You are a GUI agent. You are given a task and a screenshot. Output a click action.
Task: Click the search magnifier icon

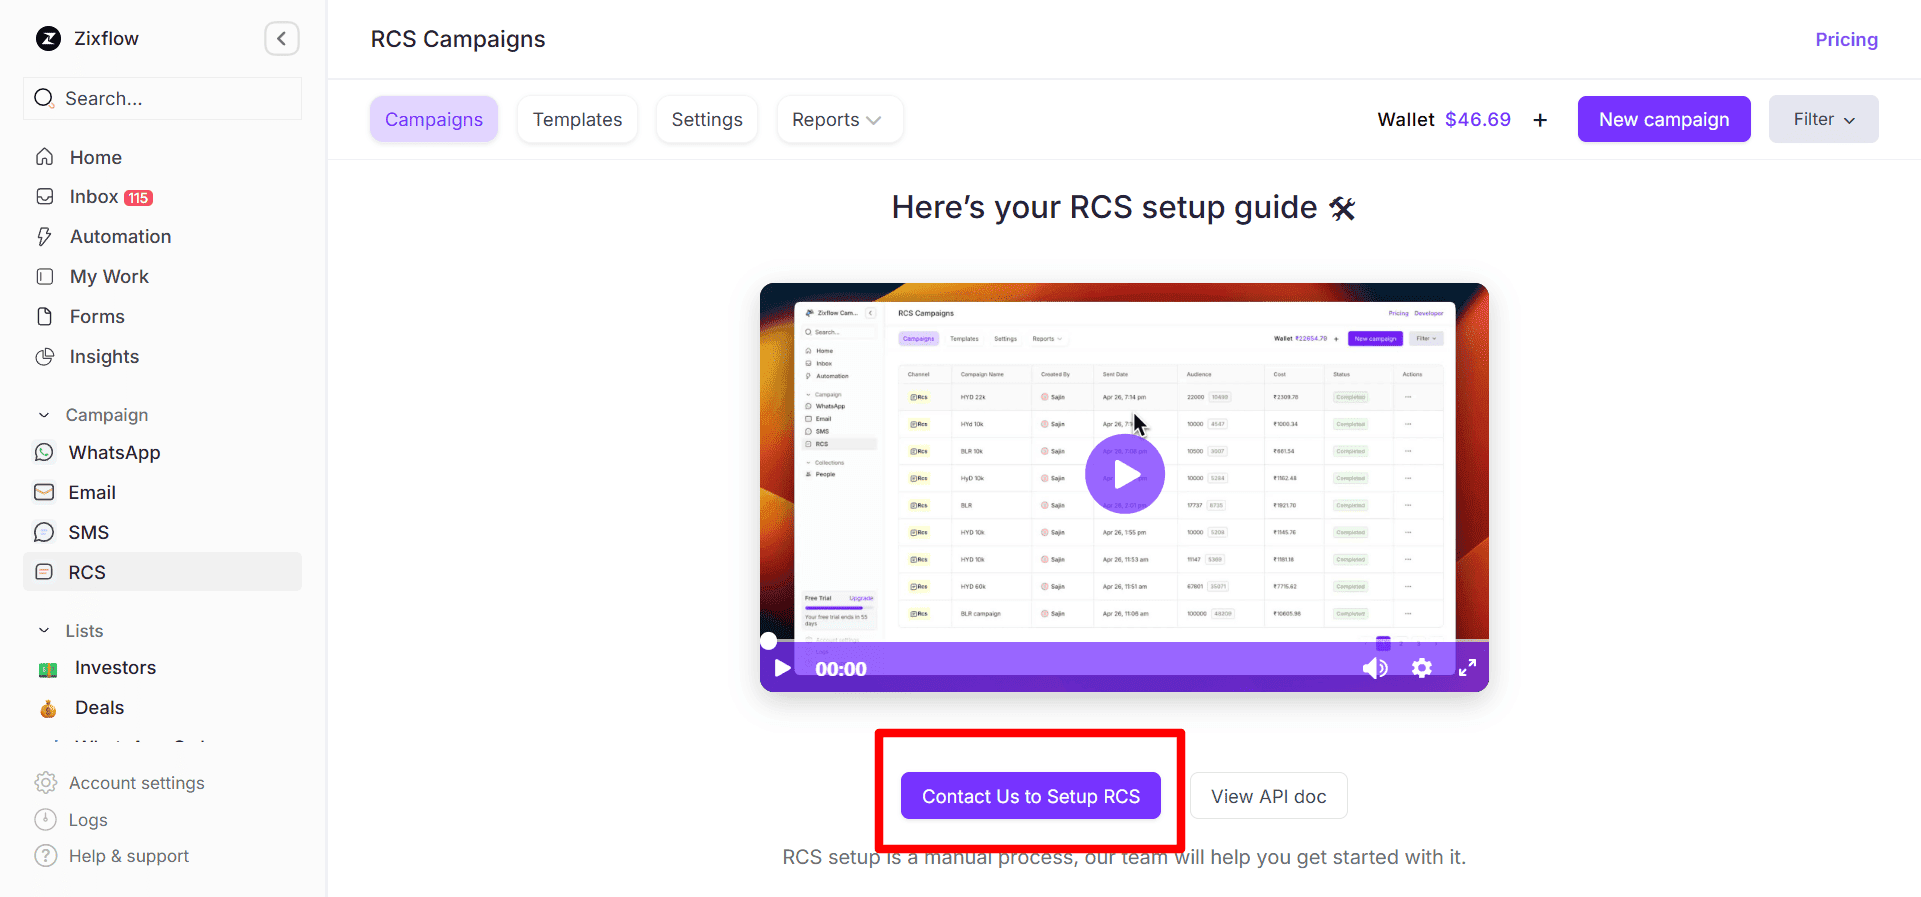click(x=44, y=98)
